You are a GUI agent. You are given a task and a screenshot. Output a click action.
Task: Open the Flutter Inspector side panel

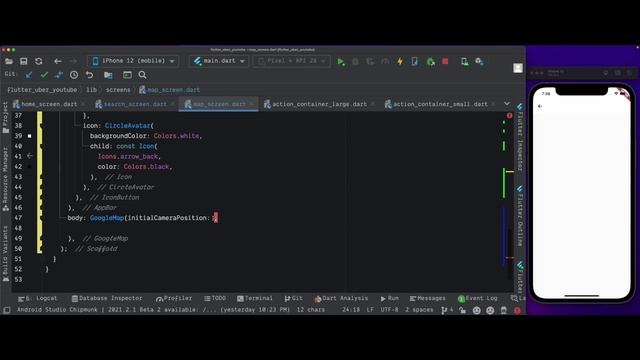[x=520, y=137]
